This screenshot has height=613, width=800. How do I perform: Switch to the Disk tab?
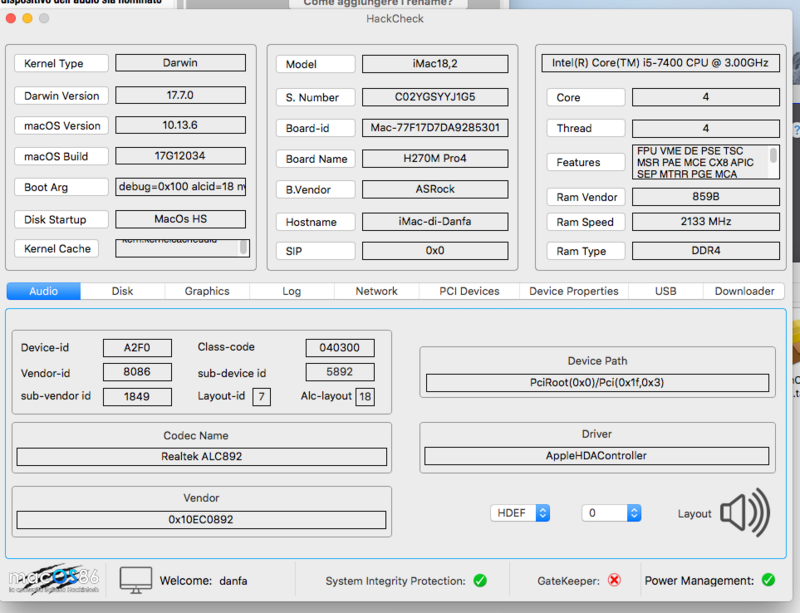pyautogui.click(x=122, y=291)
